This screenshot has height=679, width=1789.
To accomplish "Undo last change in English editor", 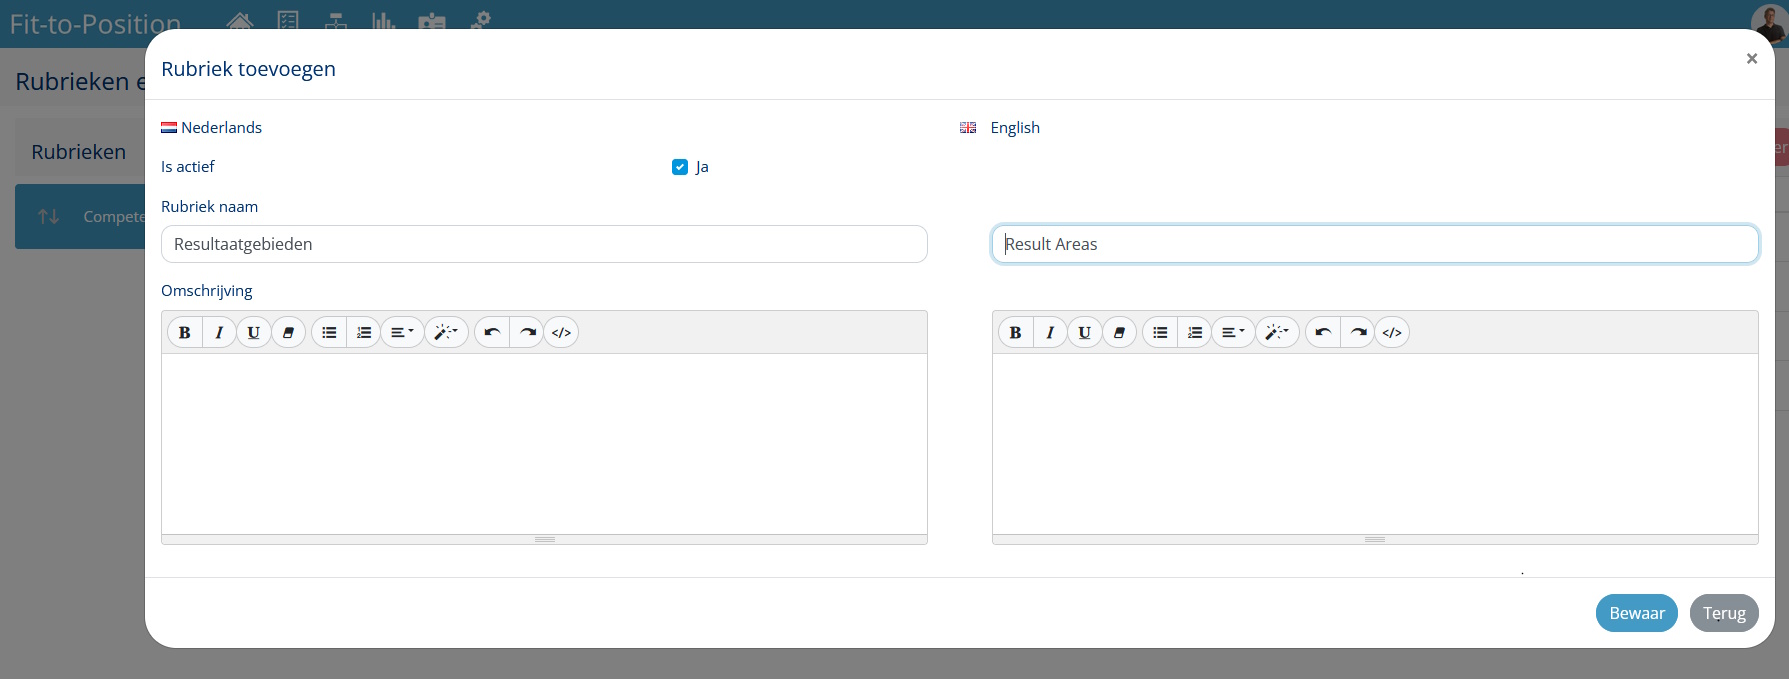I will pos(1323,332).
